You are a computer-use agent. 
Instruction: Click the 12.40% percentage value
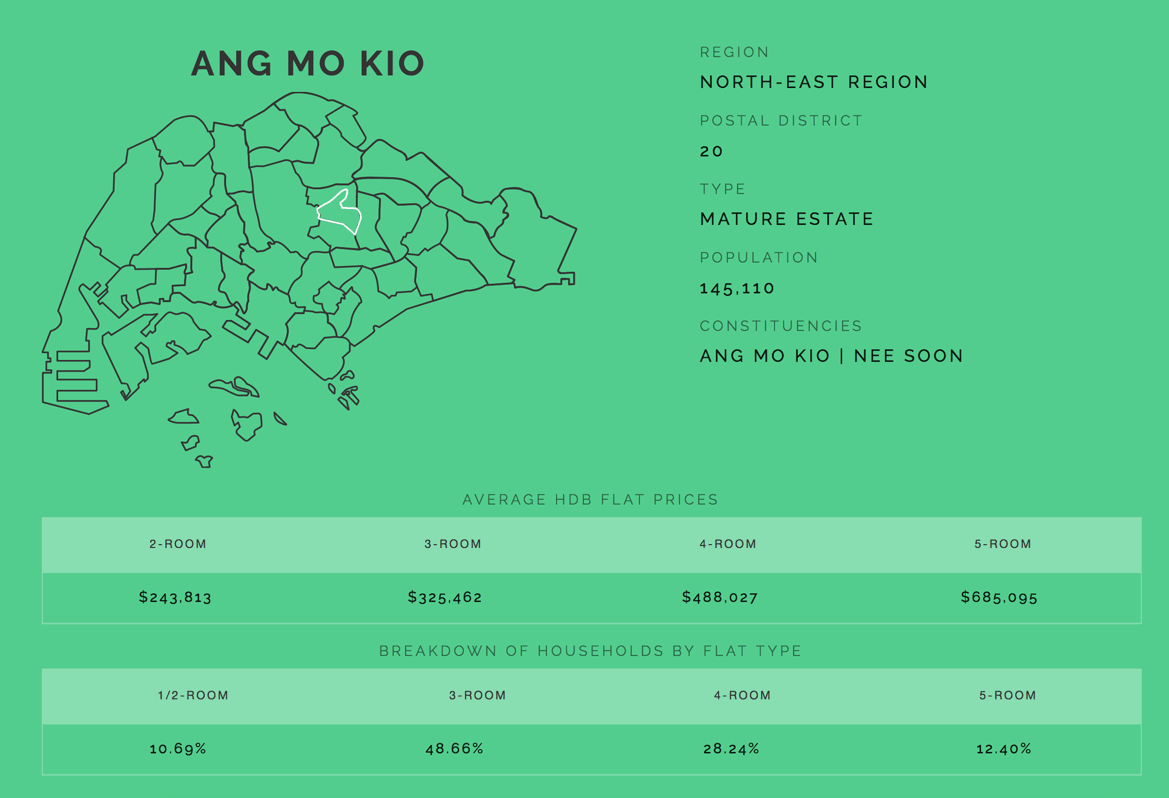click(1004, 748)
